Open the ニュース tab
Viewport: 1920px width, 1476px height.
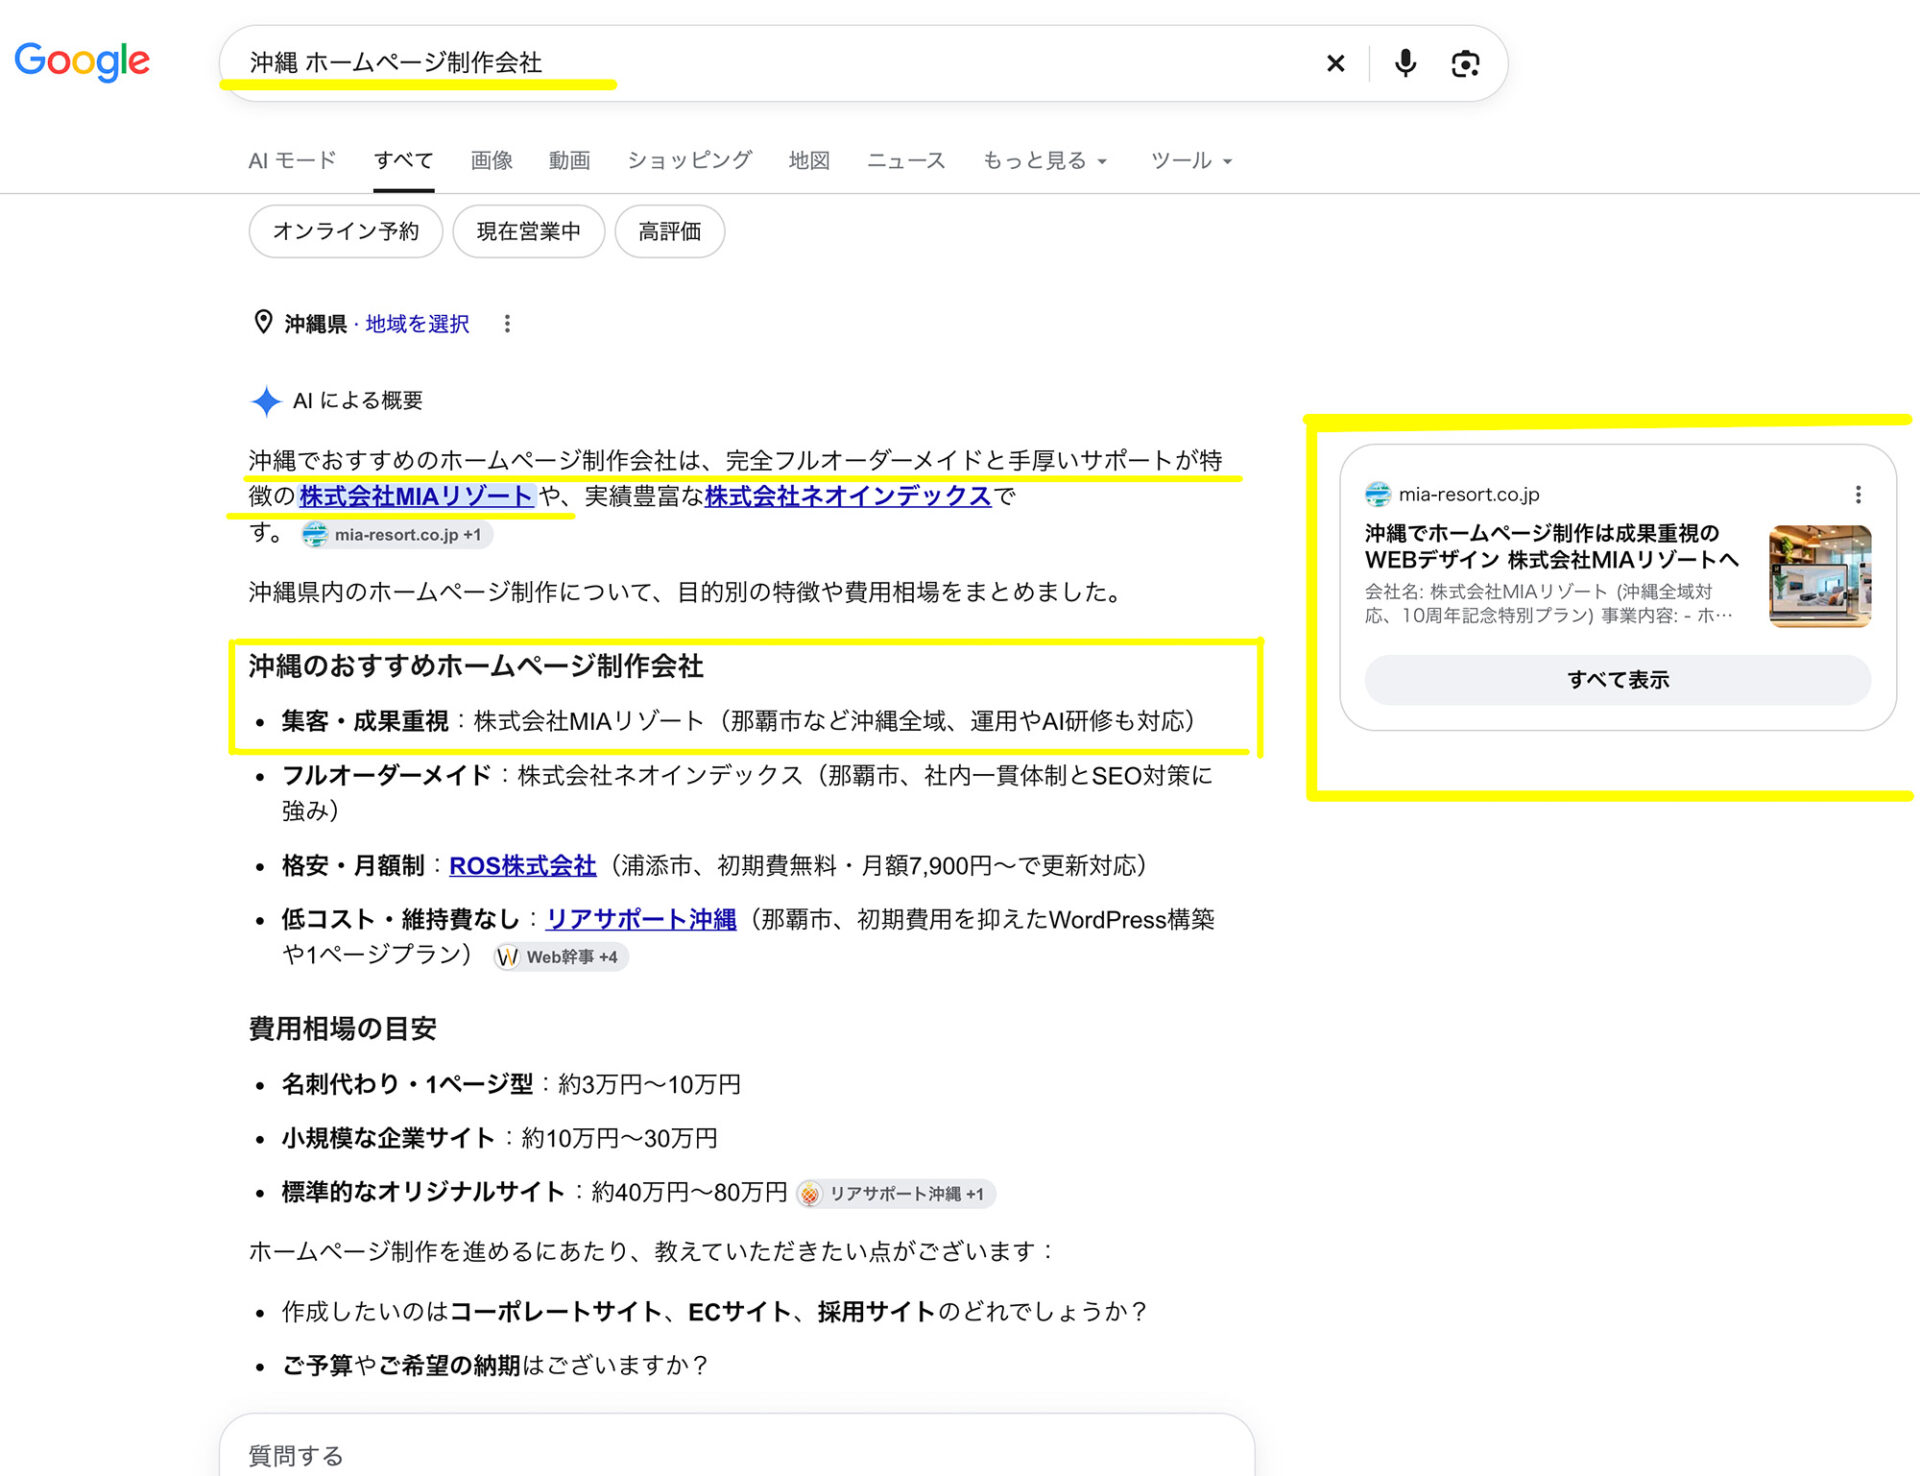point(906,160)
